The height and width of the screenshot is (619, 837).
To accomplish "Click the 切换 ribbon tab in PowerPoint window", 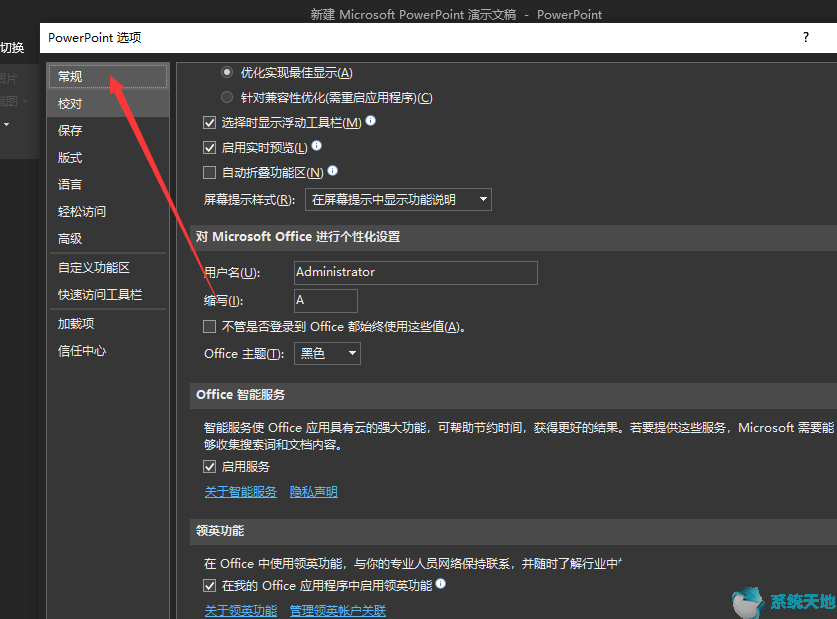I will click(x=12, y=48).
